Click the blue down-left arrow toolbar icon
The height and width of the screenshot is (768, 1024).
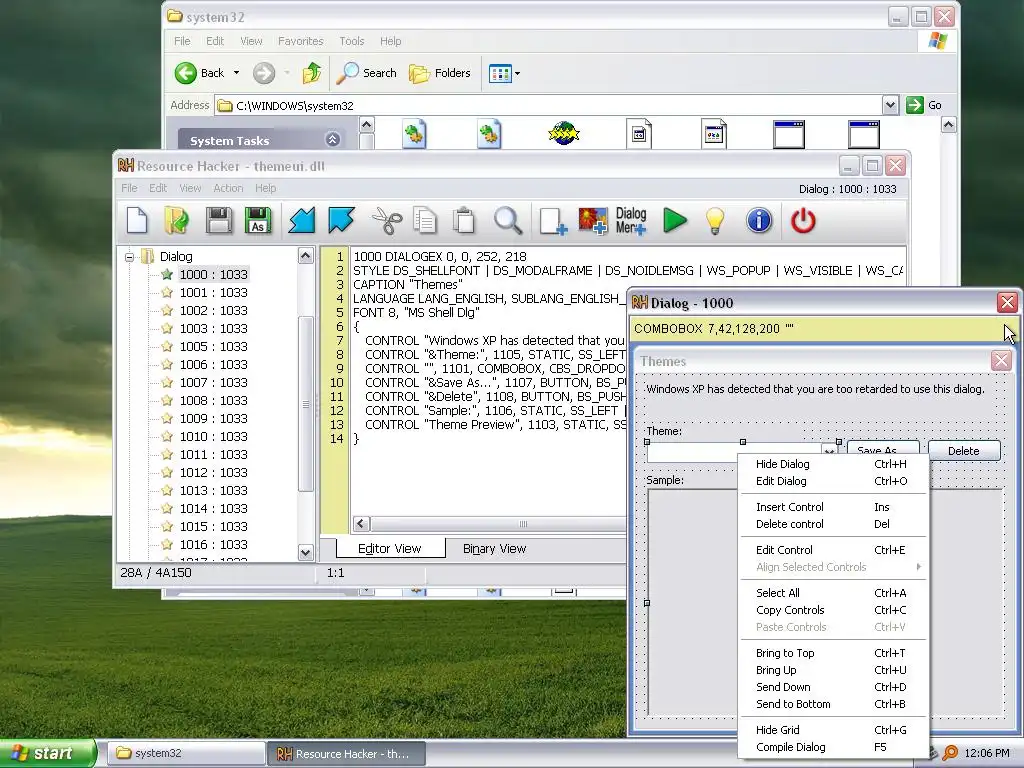click(x=302, y=221)
